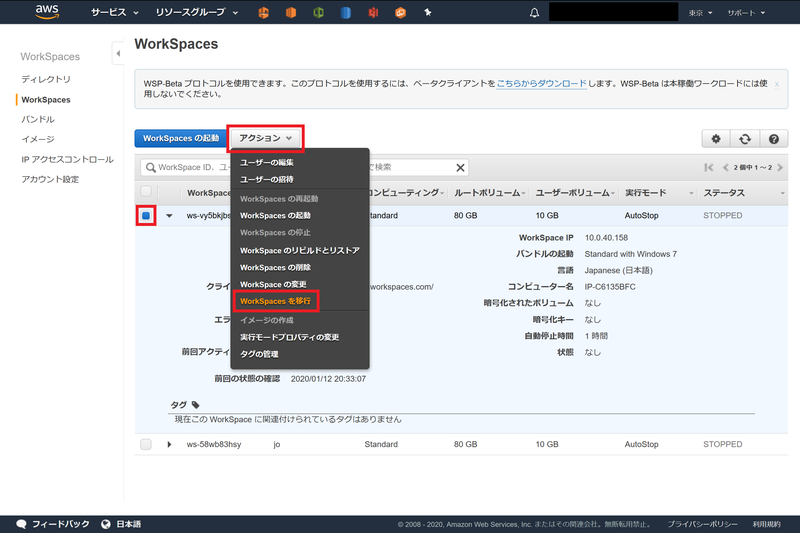This screenshot has height=533, width=800.
Task: Choose WorkSpaces を移行 menu item
Action: tap(276, 301)
